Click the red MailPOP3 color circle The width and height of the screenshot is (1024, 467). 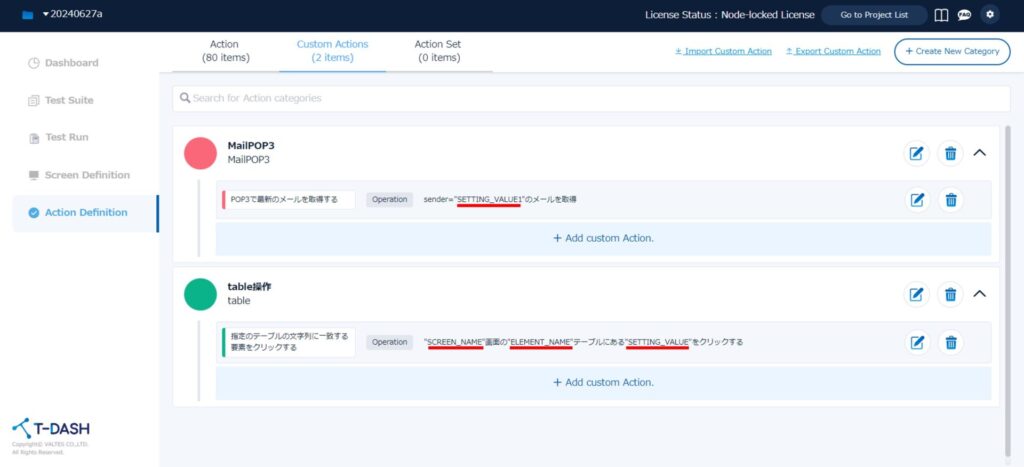pyautogui.click(x=201, y=153)
